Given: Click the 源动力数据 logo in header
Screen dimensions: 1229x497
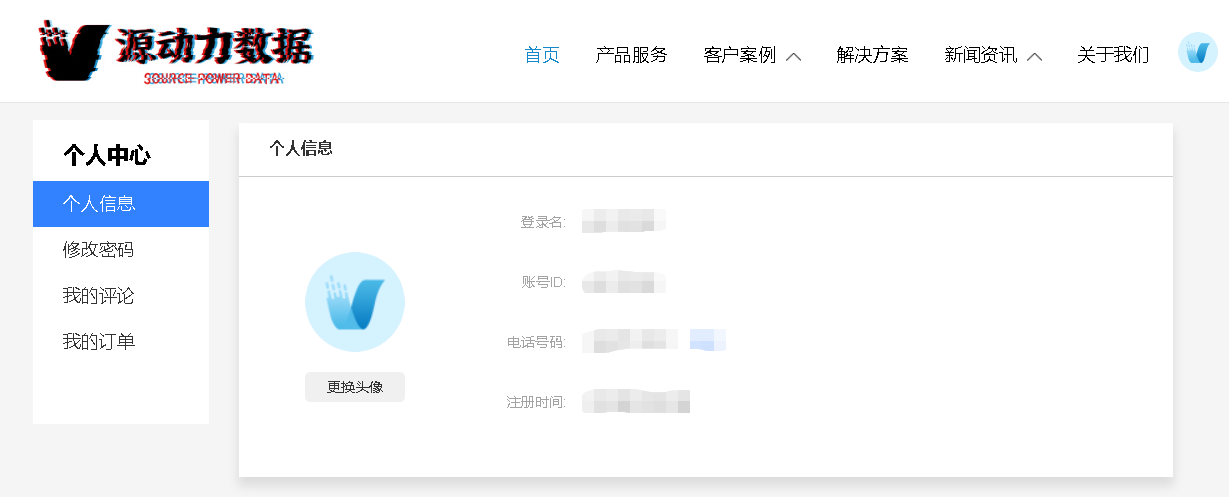Looking at the screenshot, I should click(175, 51).
